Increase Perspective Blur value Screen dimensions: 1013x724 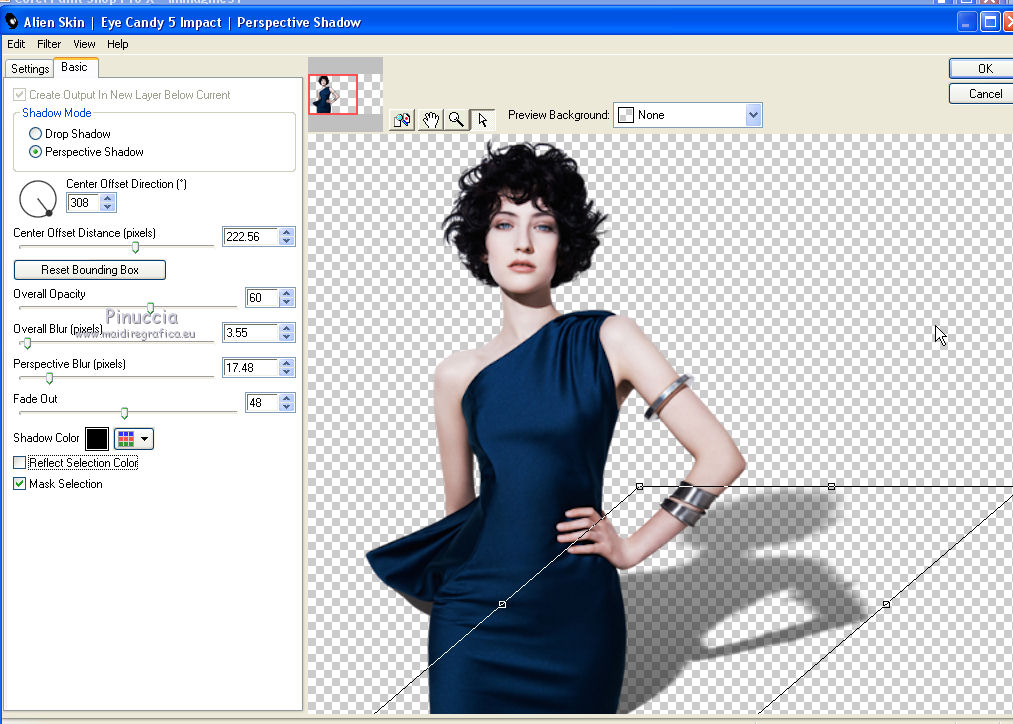(287, 363)
